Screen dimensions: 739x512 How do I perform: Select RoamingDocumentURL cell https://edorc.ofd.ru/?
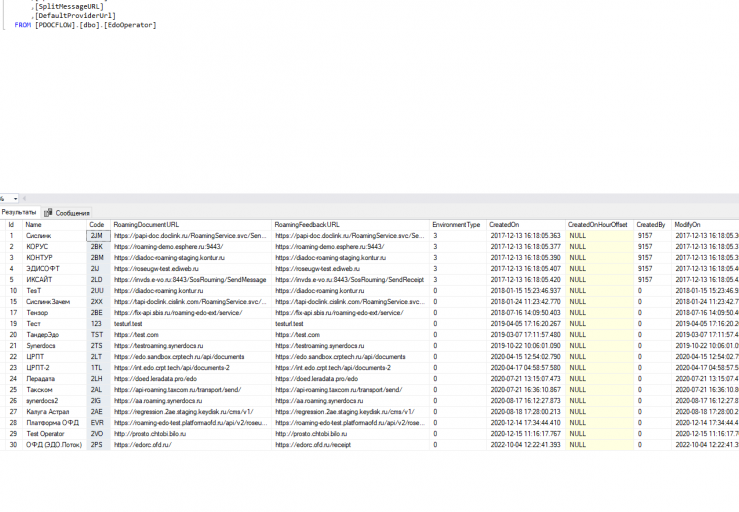click(191, 445)
